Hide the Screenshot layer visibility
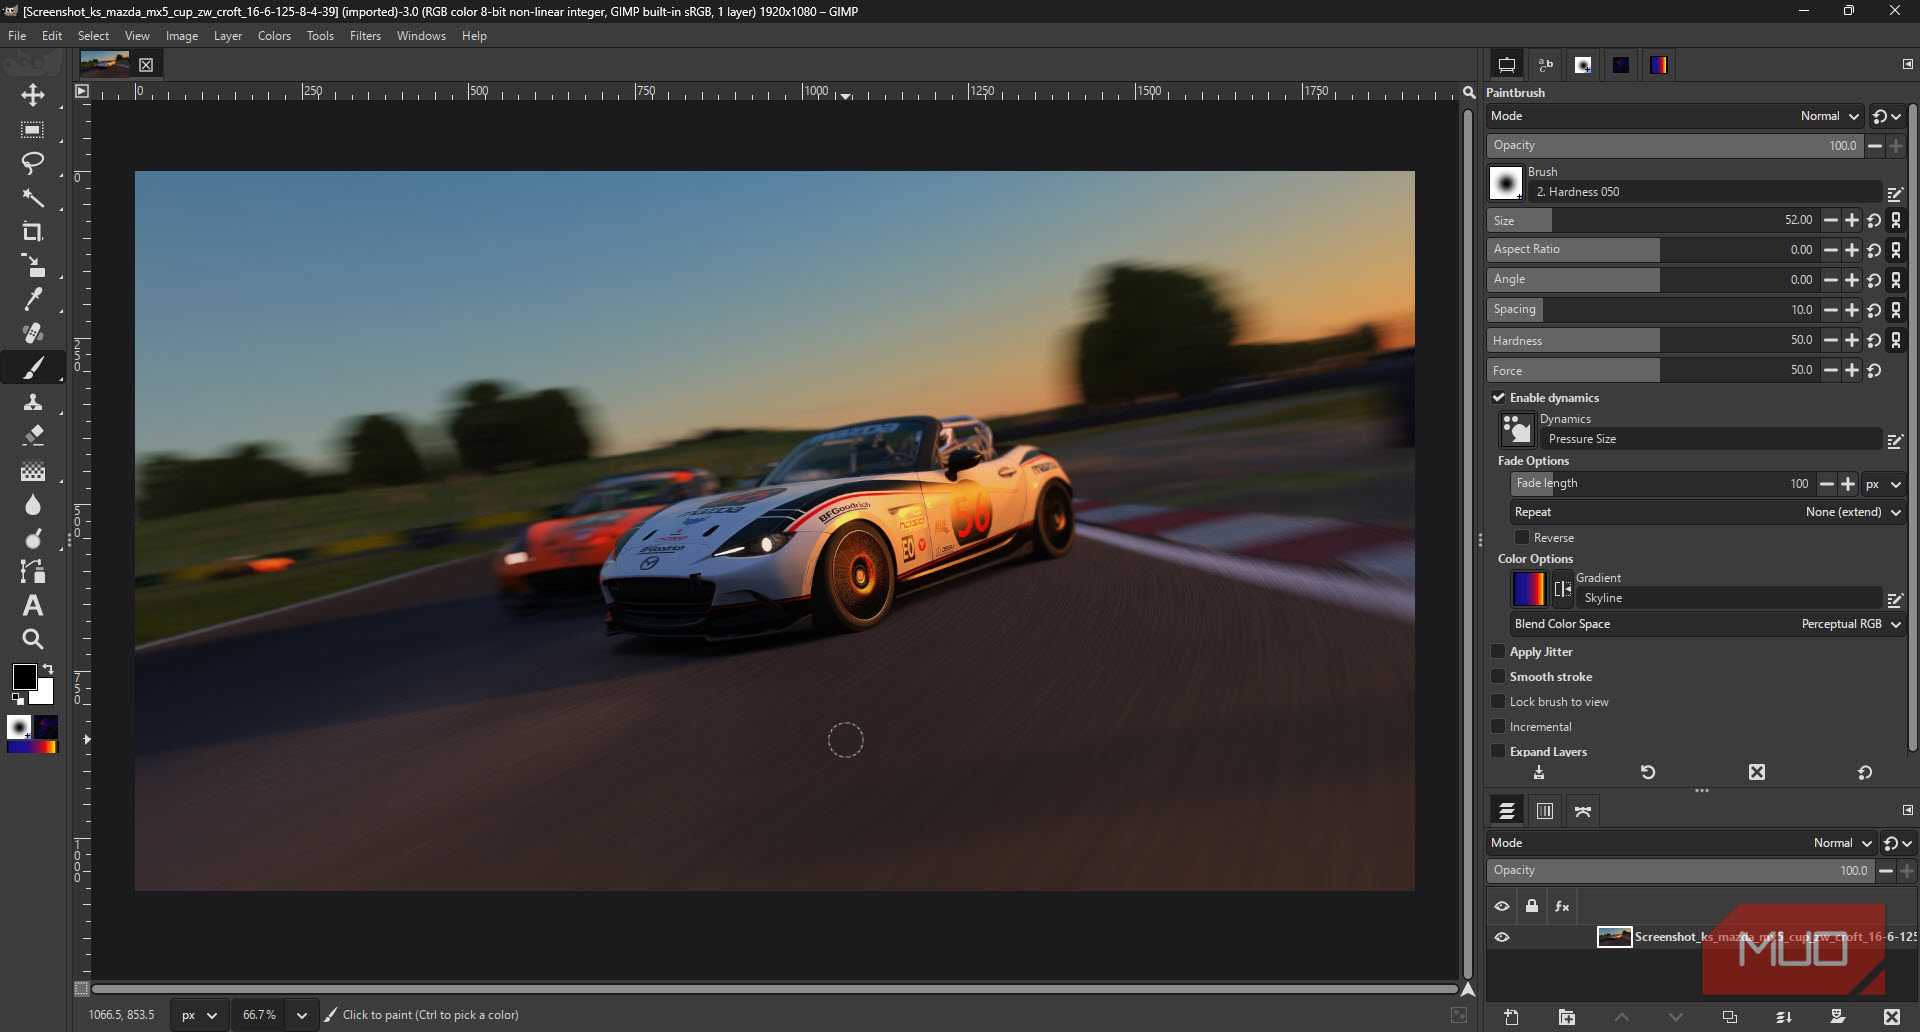 1502,937
